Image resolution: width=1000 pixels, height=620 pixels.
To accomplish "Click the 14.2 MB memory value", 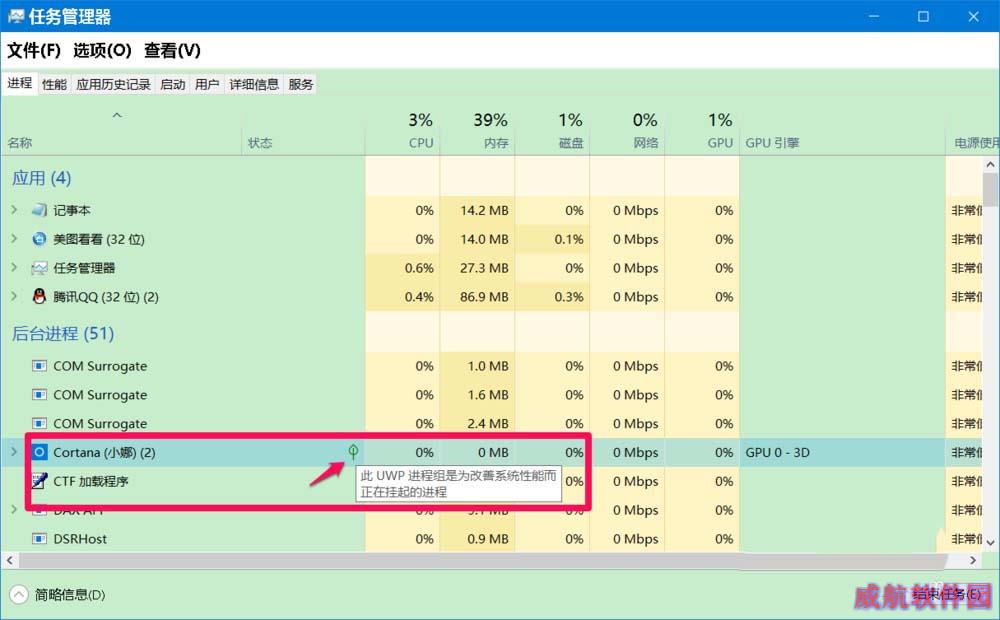I will pos(484,210).
